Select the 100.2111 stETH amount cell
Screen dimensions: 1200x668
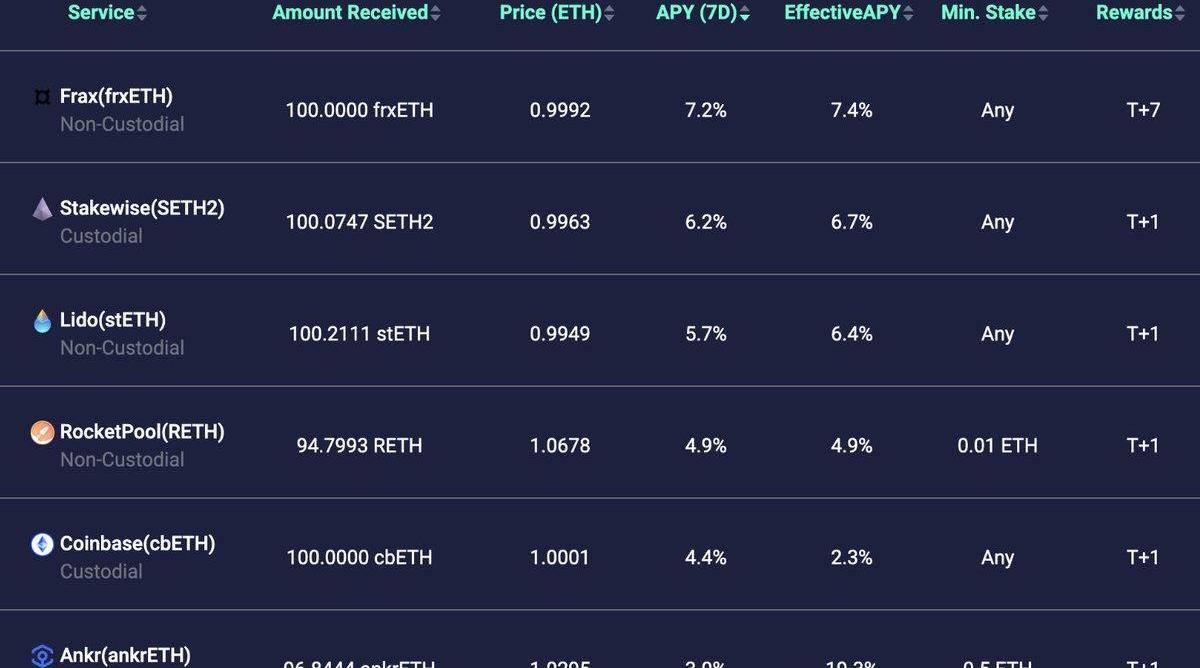pyautogui.click(x=359, y=334)
